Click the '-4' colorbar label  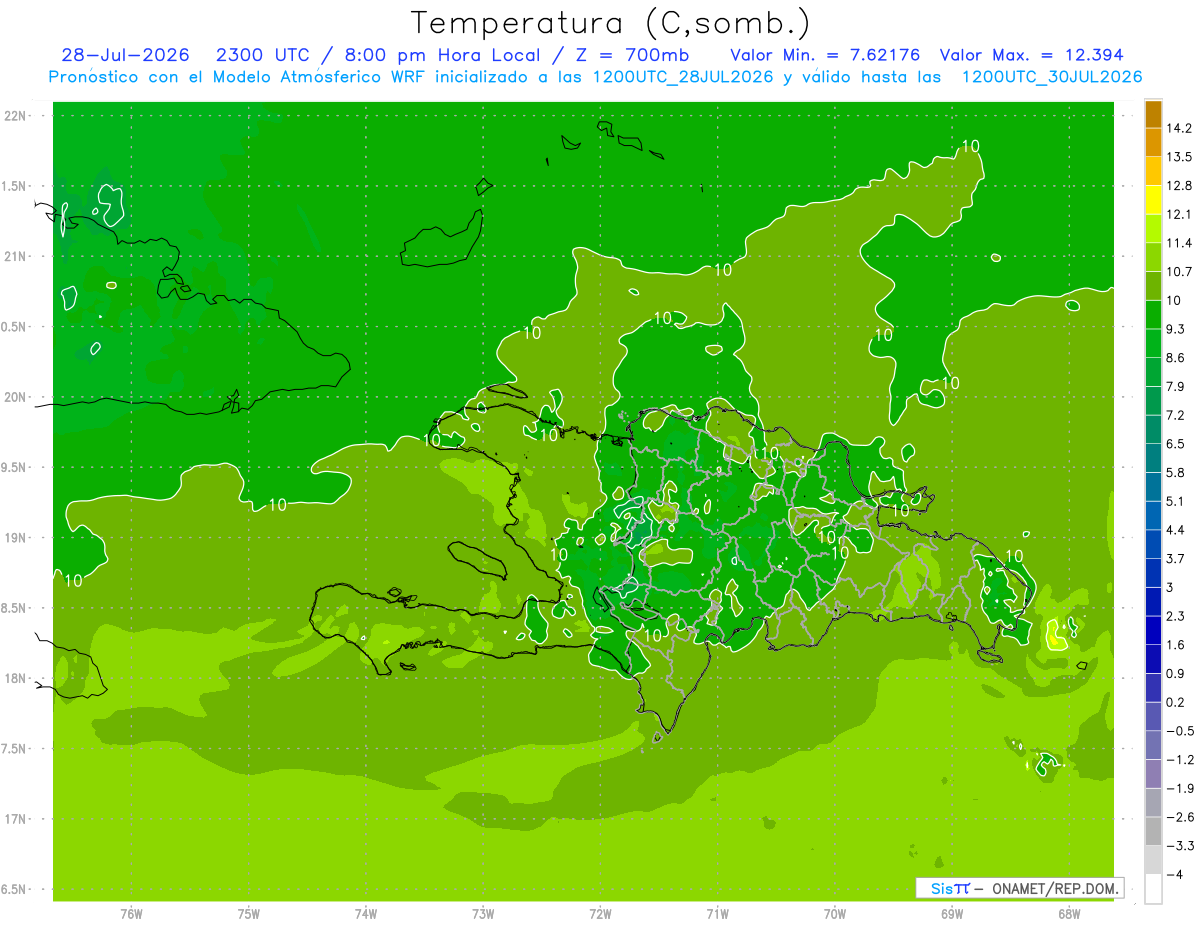[1173, 874]
